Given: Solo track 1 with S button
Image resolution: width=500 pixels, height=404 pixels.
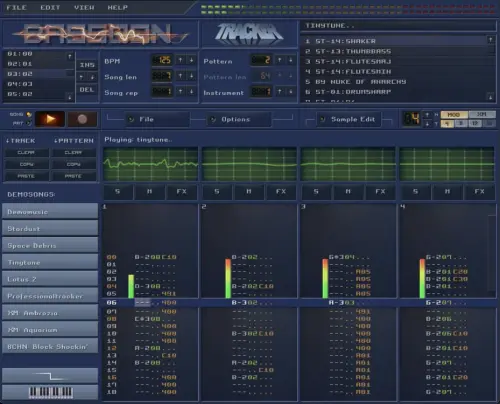Looking at the screenshot, I should tap(117, 192).
